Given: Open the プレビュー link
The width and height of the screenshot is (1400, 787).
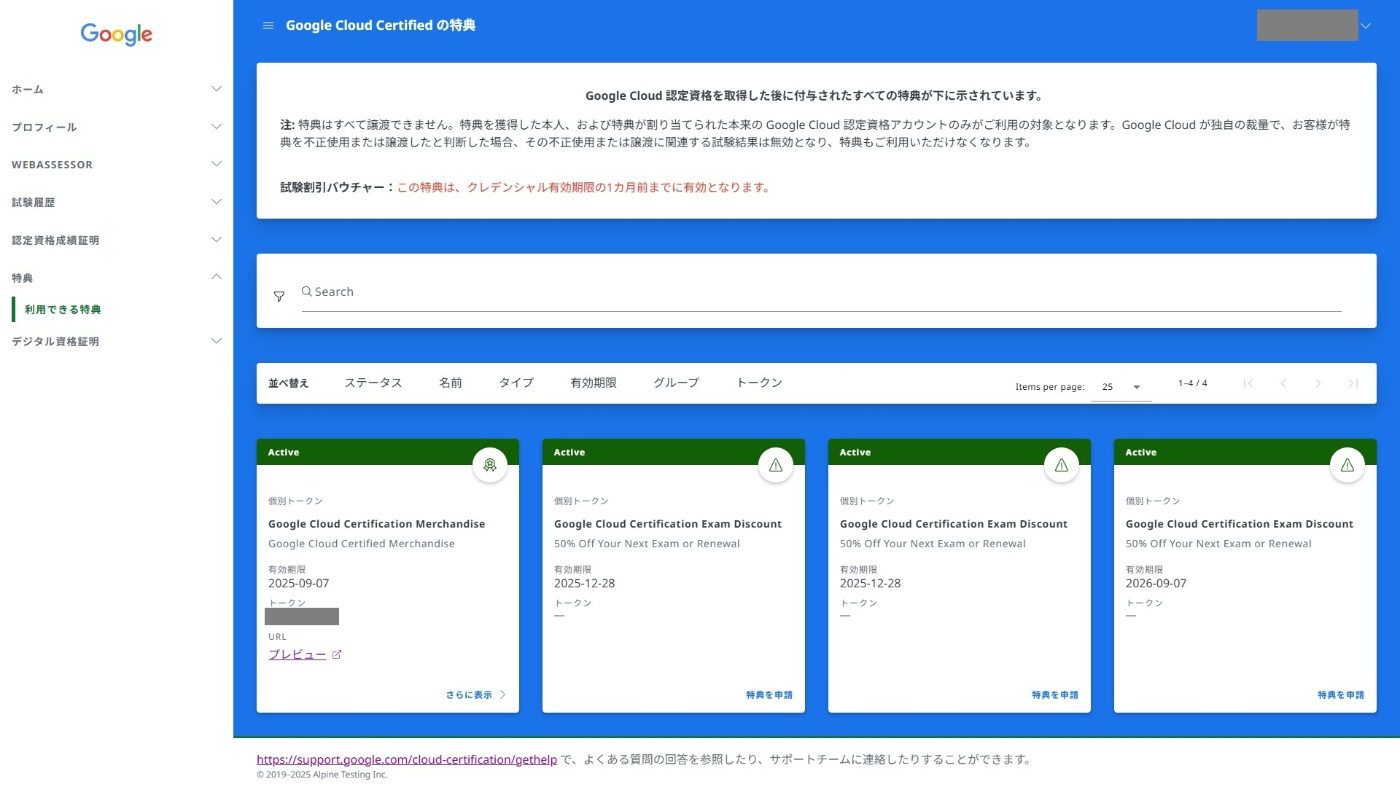Looking at the screenshot, I should 297,655.
